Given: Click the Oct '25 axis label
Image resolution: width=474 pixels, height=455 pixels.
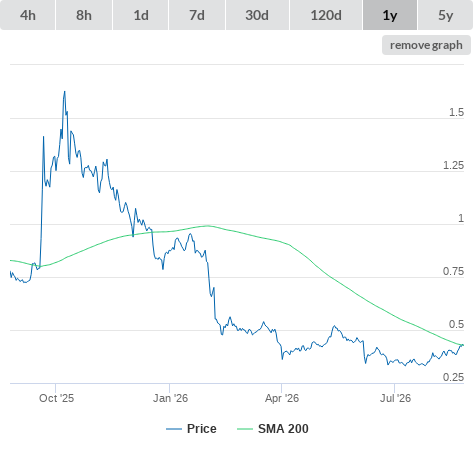Looking at the screenshot, I should point(56,398).
